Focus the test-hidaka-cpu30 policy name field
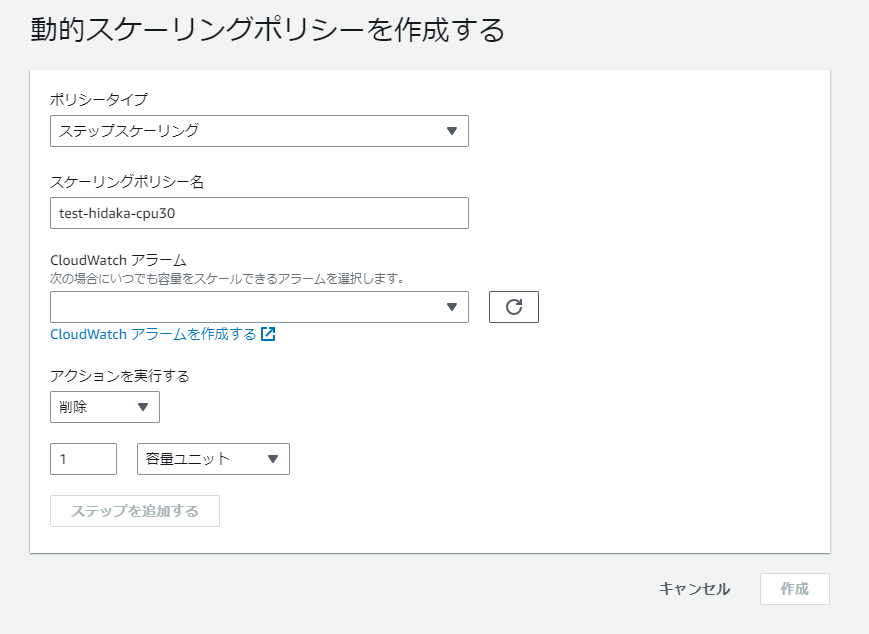869x634 pixels. tap(259, 213)
